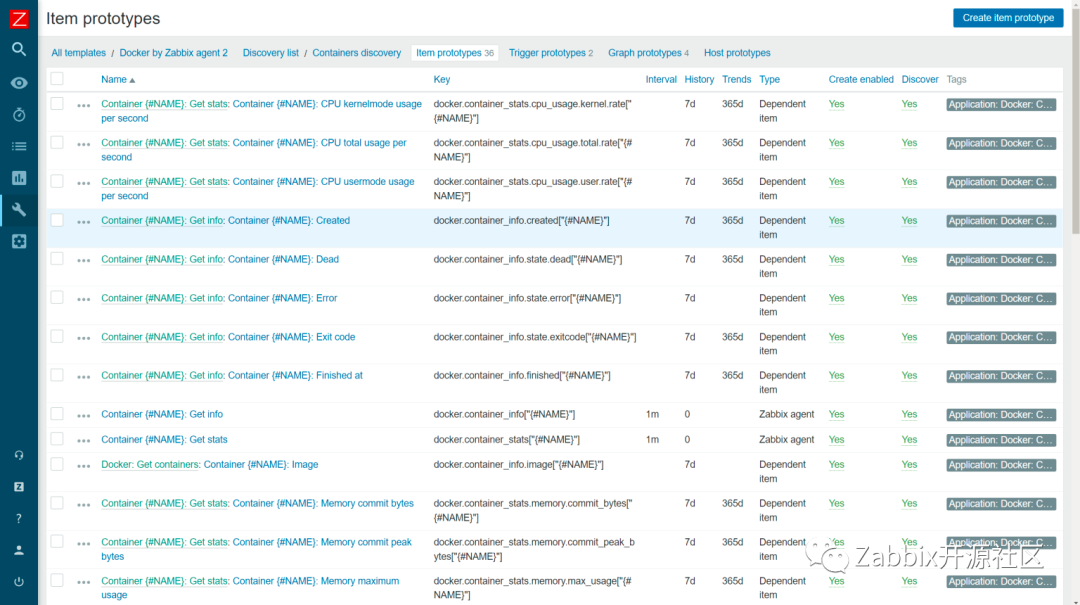This screenshot has width=1080, height=605.
Task: Check the Container Created row checkbox
Action: [x=57, y=220]
